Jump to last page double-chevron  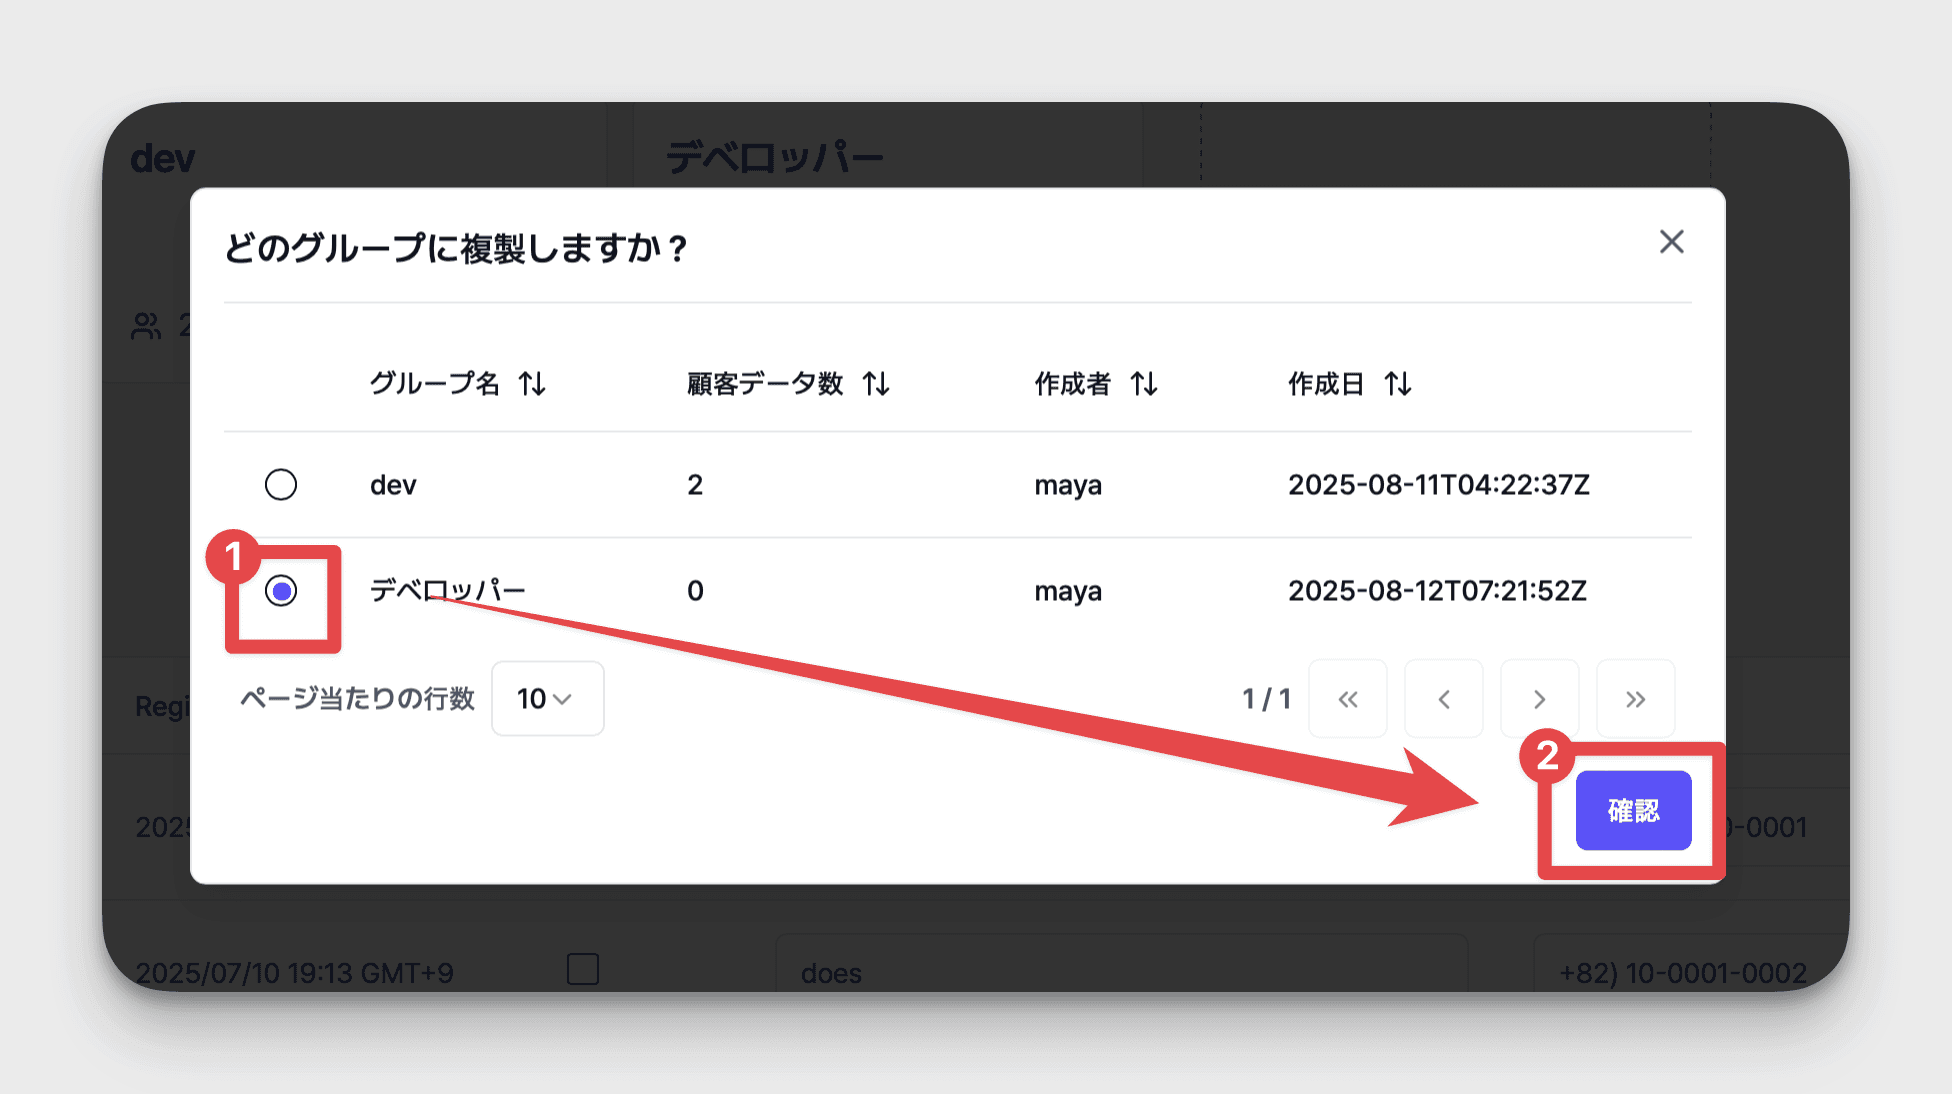tap(1635, 699)
